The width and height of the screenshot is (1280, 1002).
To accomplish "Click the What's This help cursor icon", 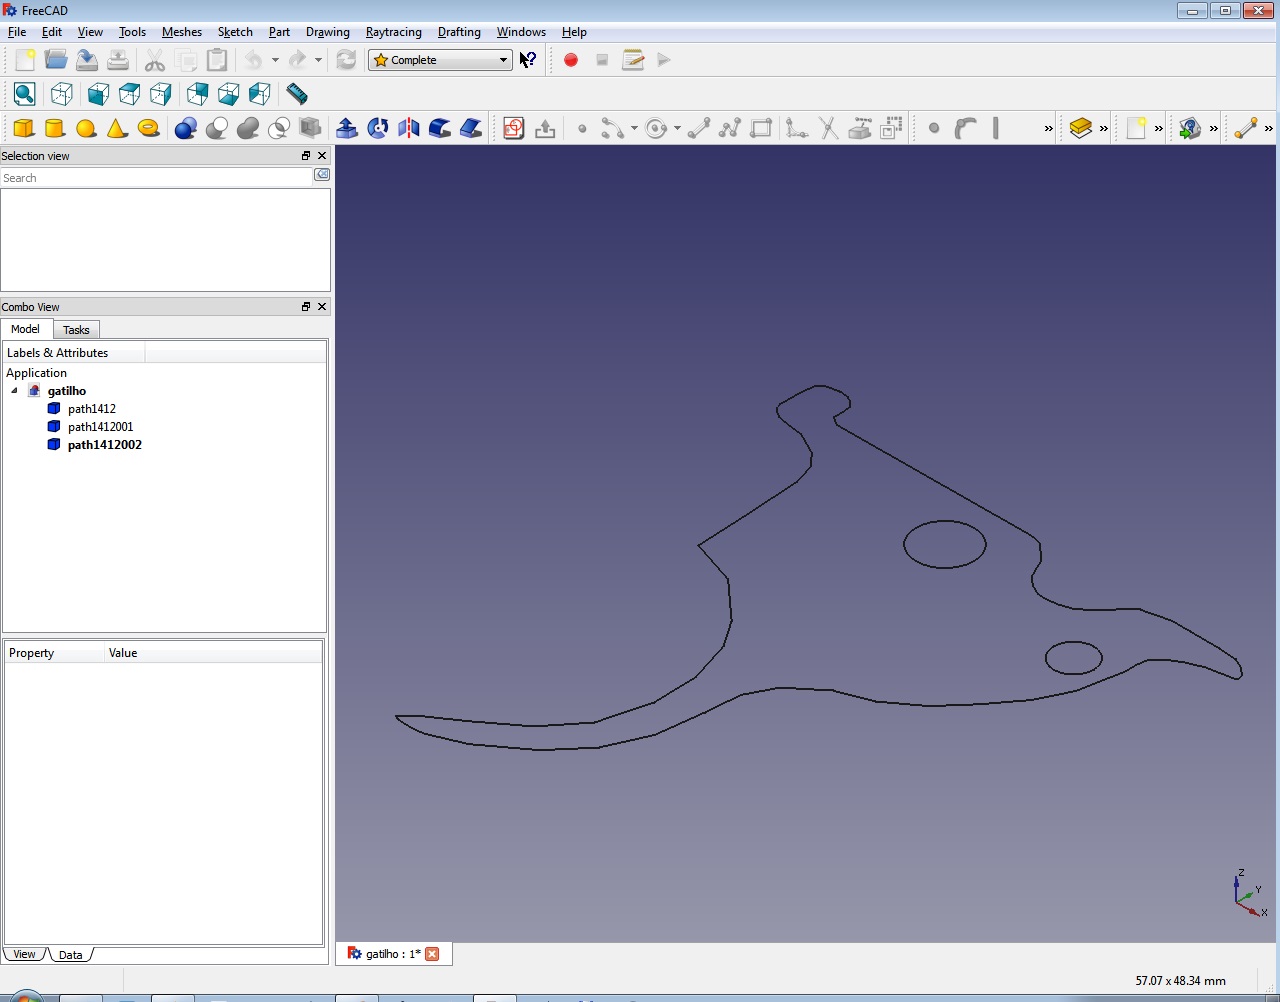I will (x=528, y=60).
